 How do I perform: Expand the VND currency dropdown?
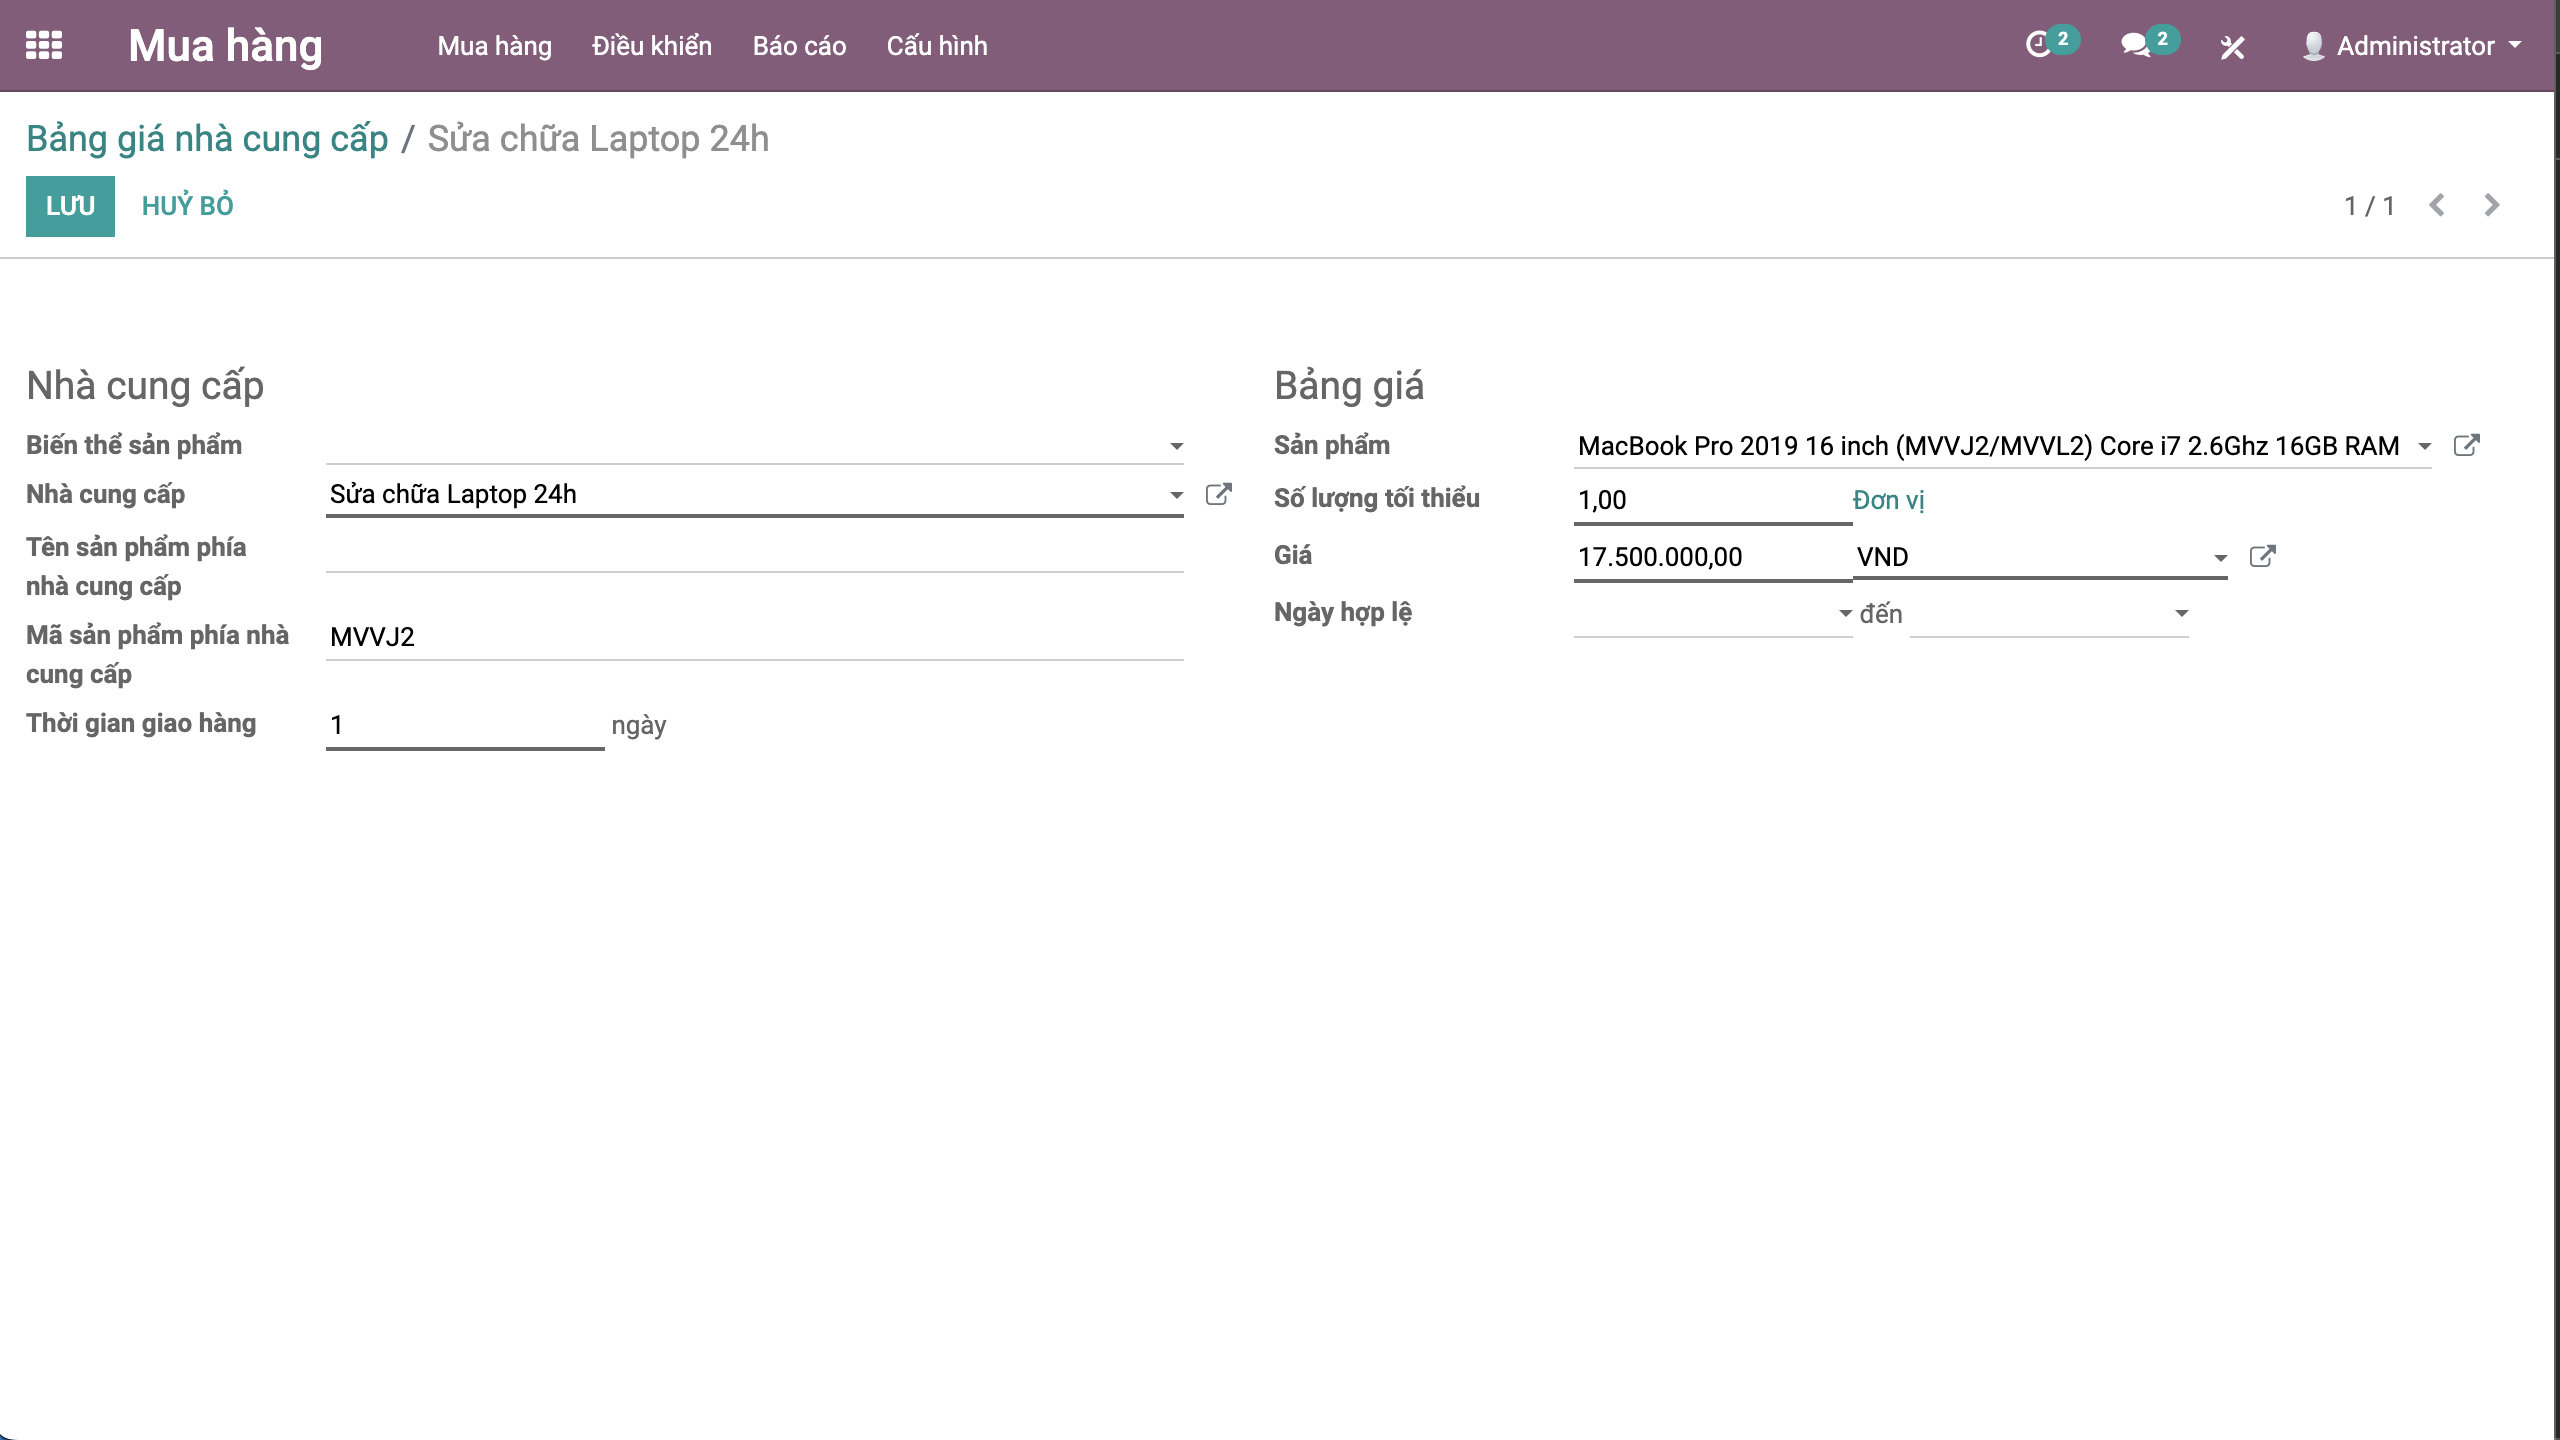point(2220,558)
